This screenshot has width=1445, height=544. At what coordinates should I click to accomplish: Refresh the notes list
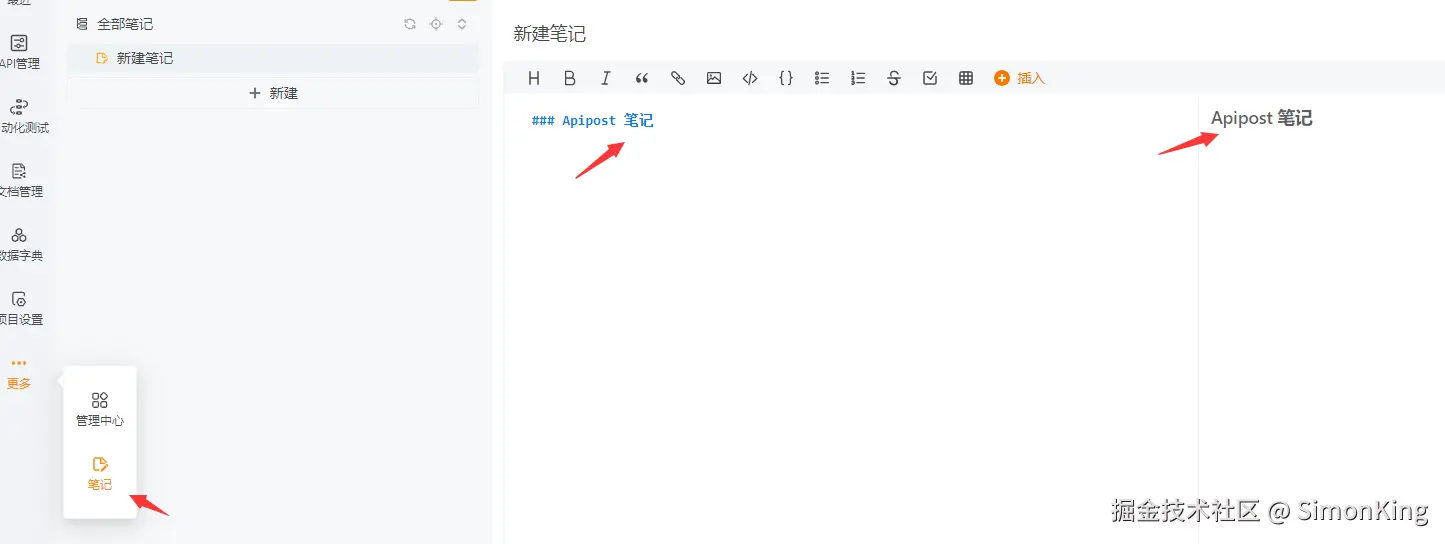click(410, 24)
